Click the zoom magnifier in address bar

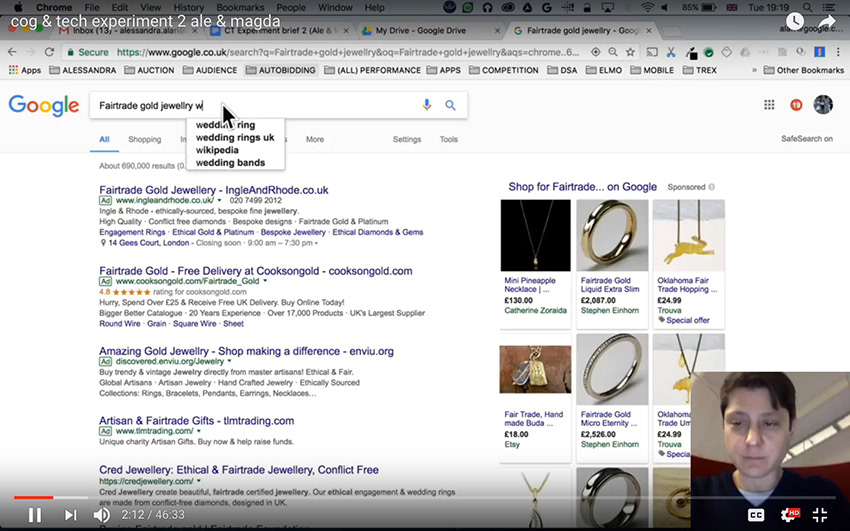pyautogui.click(x=613, y=52)
